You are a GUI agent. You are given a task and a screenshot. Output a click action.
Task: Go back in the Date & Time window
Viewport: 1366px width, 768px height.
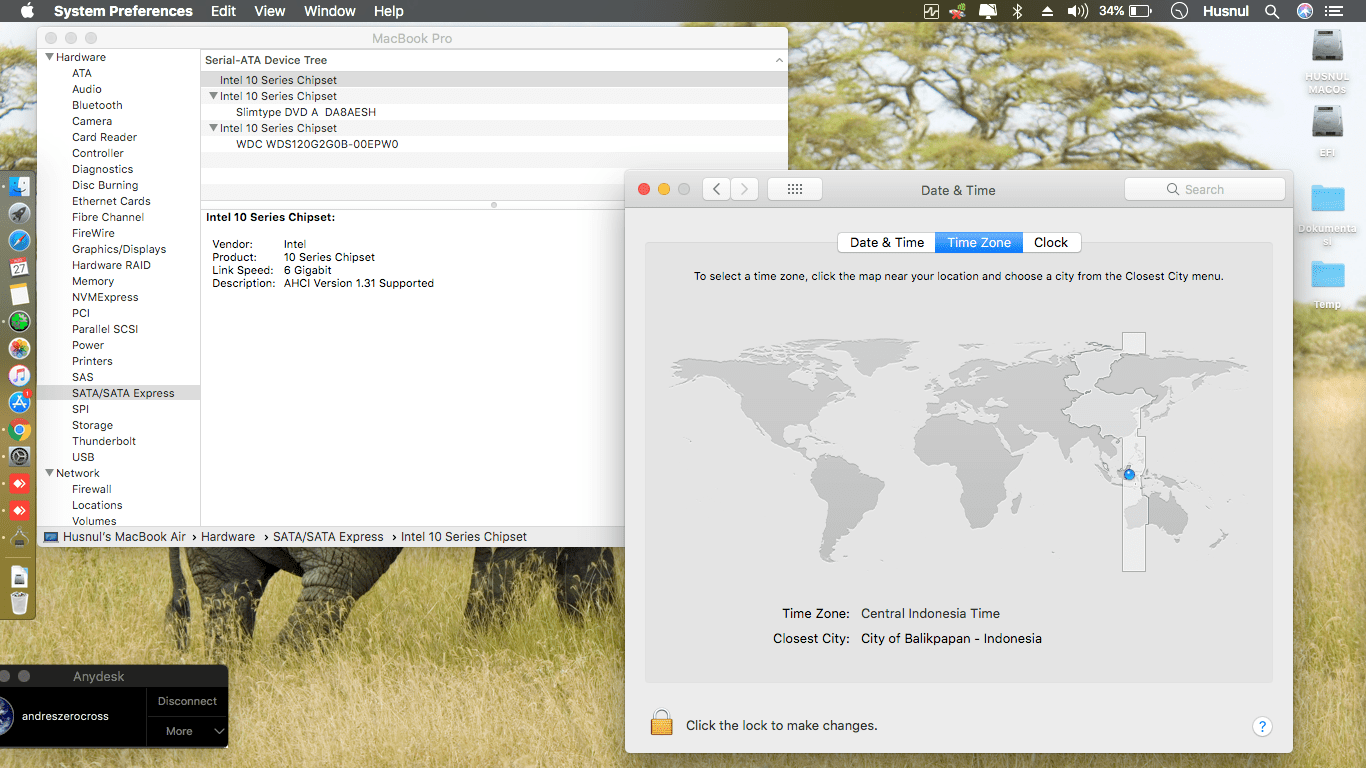pyautogui.click(x=716, y=189)
